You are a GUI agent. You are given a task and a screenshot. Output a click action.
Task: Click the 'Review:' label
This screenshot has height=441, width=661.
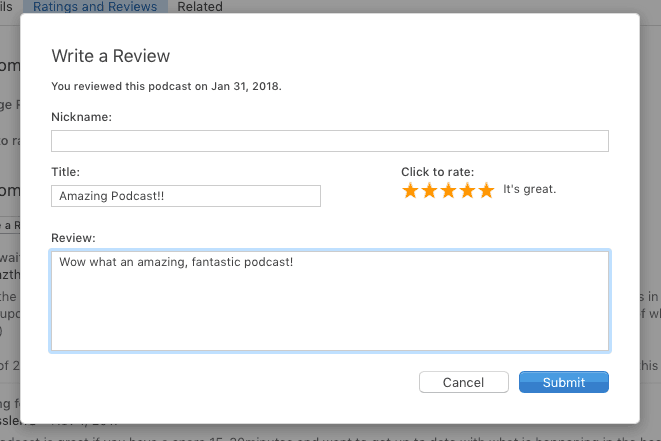73,238
